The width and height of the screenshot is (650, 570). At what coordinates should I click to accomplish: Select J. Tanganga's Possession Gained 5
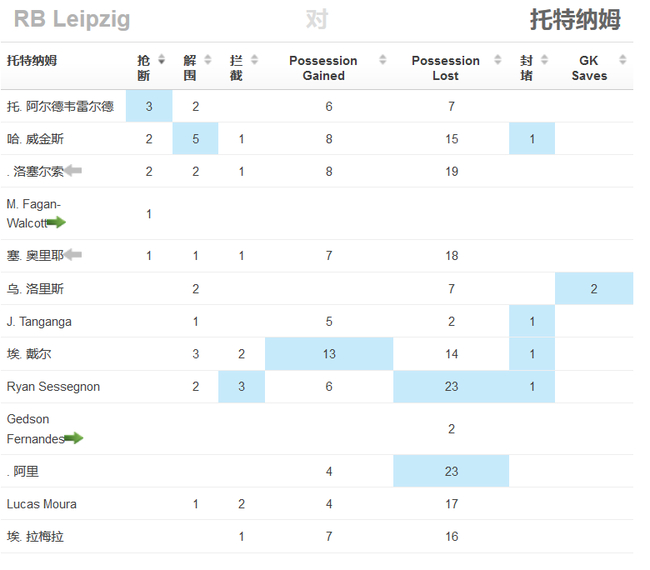(329, 321)
